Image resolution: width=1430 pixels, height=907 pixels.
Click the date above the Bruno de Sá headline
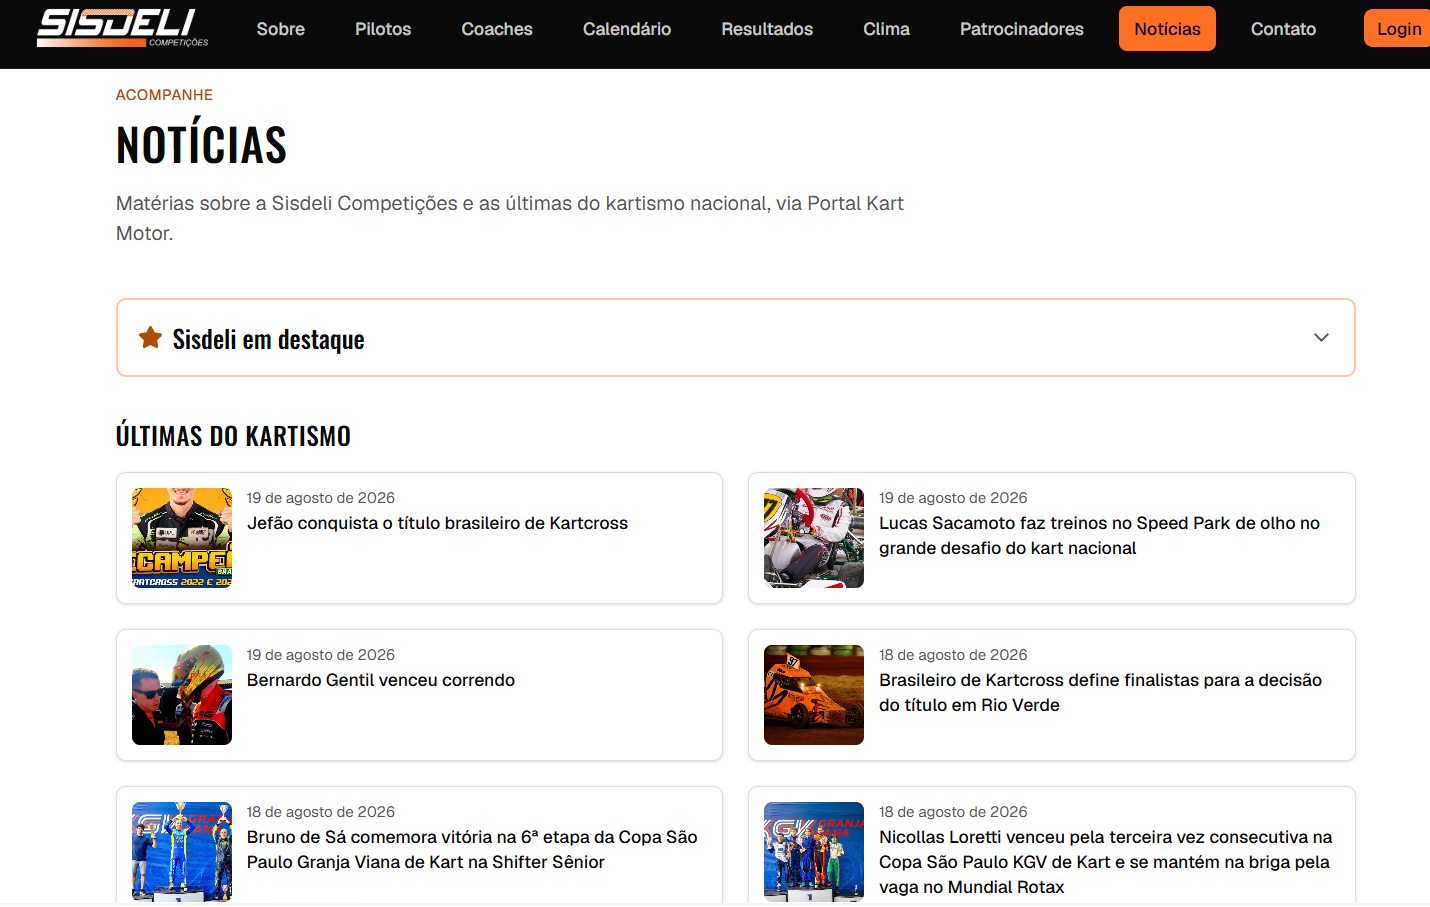coord(321,812)
